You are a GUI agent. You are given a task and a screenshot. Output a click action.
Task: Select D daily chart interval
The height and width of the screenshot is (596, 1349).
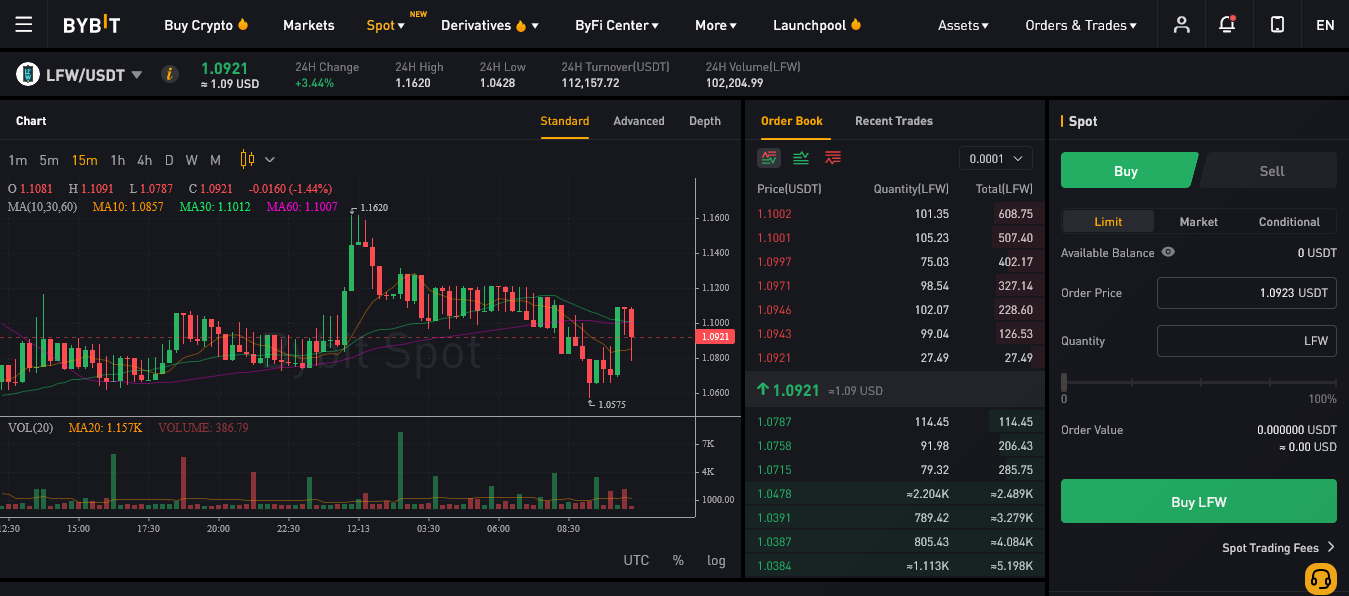169,160
